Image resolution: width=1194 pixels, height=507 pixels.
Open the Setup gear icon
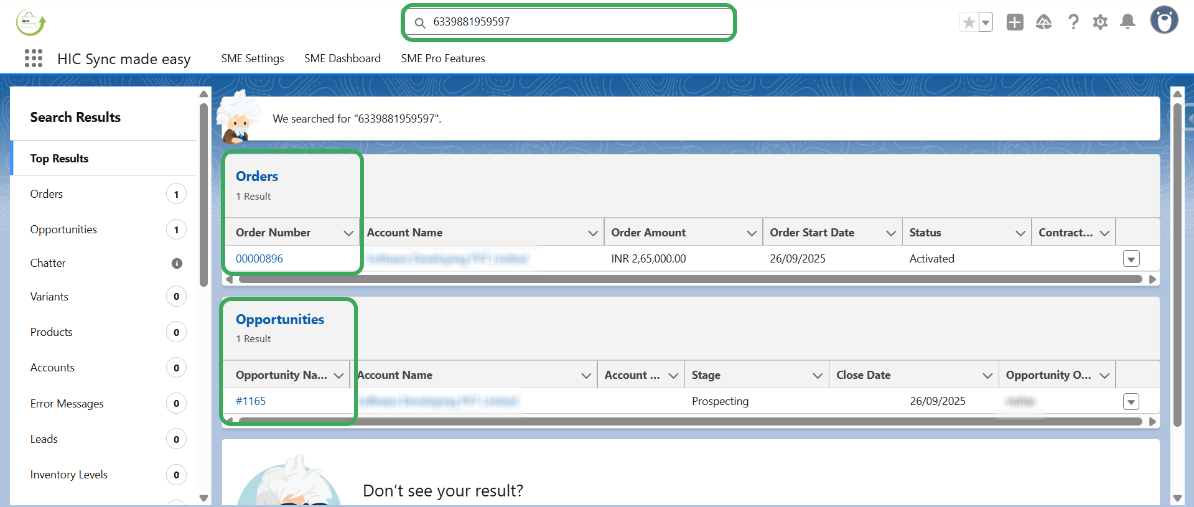(x=1100, y=23)
